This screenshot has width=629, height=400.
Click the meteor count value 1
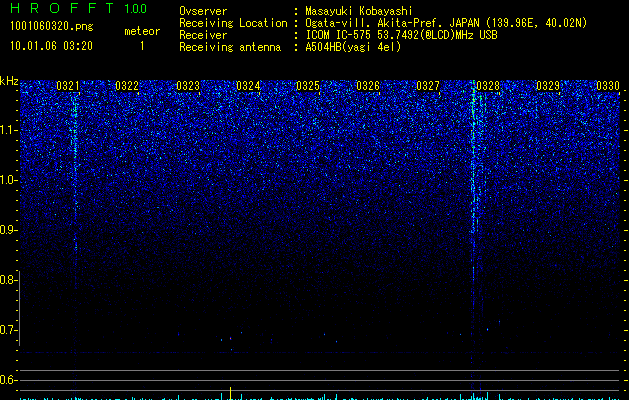click(142, 46)
